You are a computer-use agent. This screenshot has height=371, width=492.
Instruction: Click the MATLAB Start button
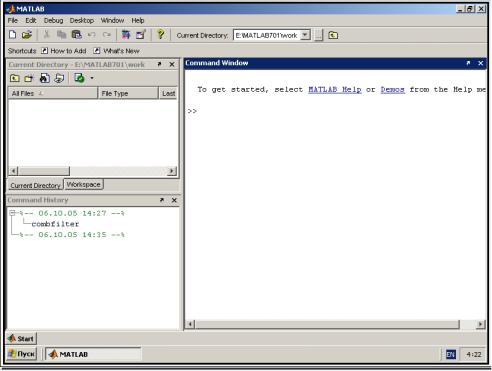click(x=21, y=339)
